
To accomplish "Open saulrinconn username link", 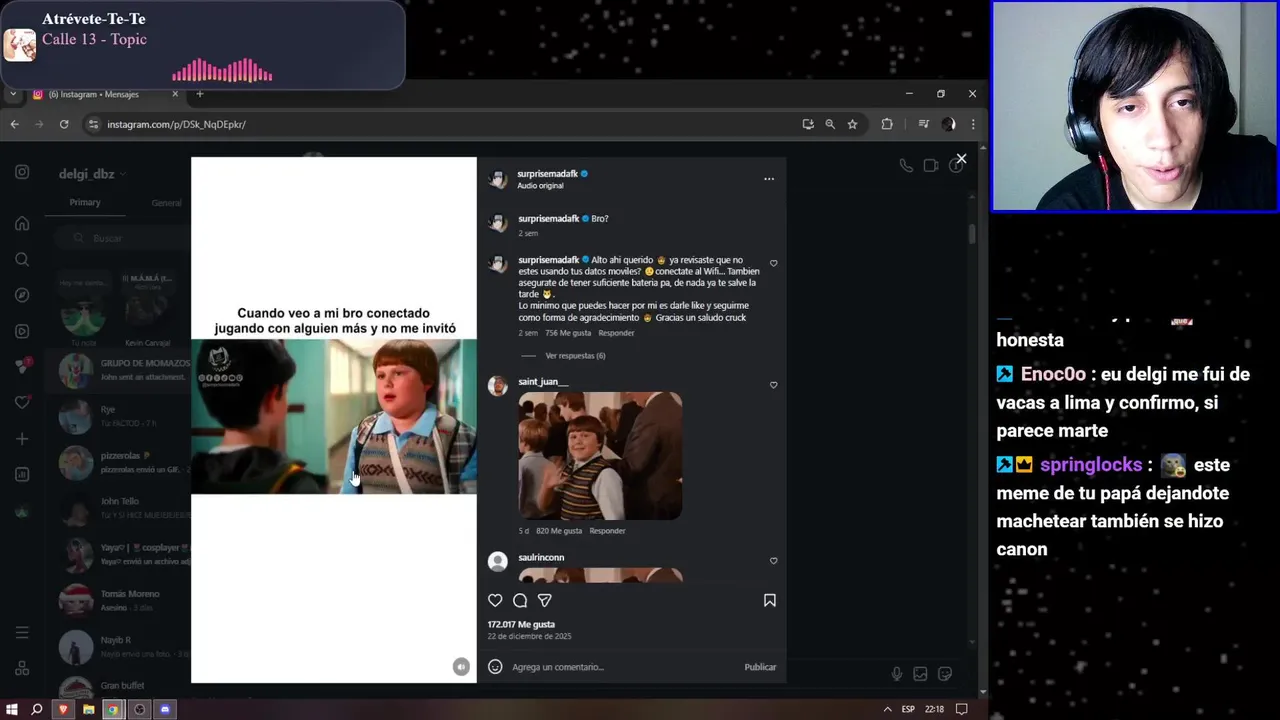I will 541,558.
